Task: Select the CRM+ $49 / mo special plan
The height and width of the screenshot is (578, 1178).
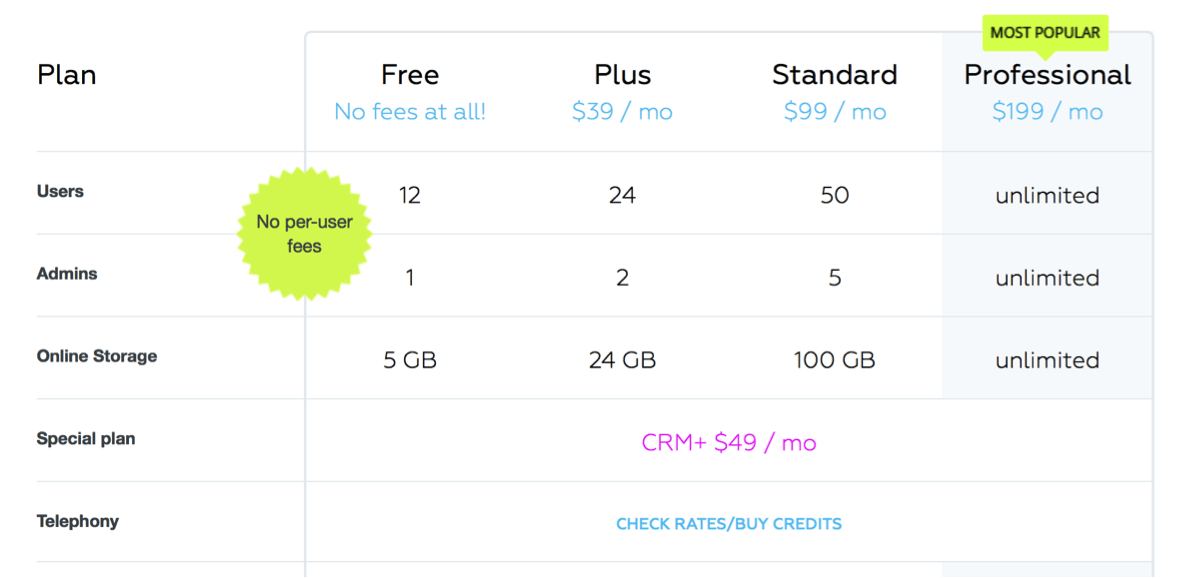Action: [x=729, y=443]
